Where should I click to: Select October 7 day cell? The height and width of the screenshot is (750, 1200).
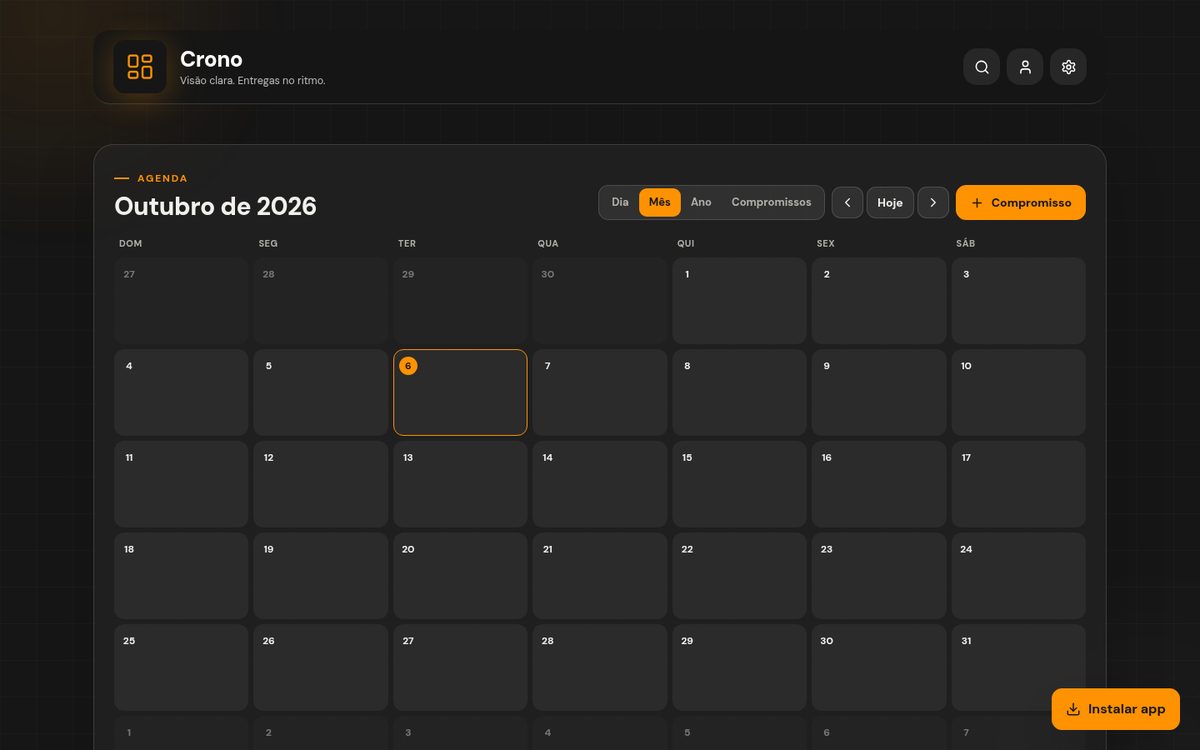coord(600,392)
